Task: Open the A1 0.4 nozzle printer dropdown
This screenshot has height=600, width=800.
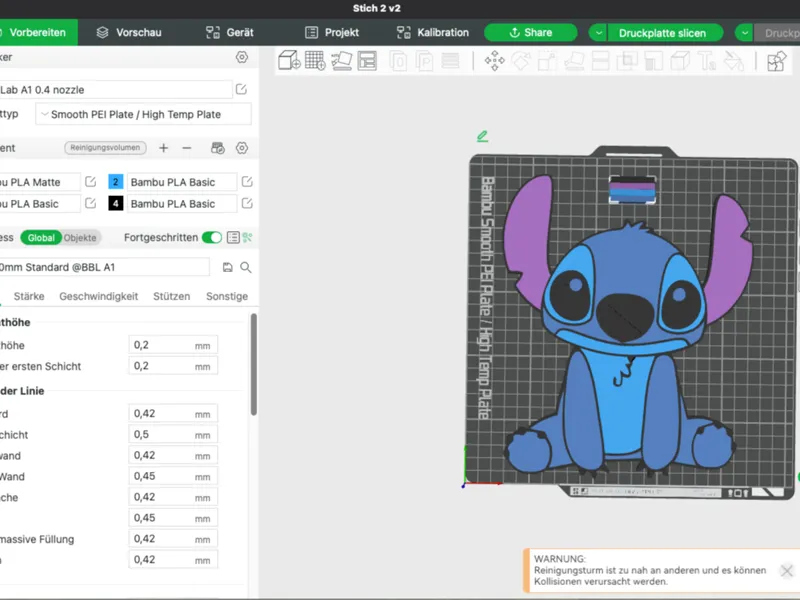Action: pos(115,90)
